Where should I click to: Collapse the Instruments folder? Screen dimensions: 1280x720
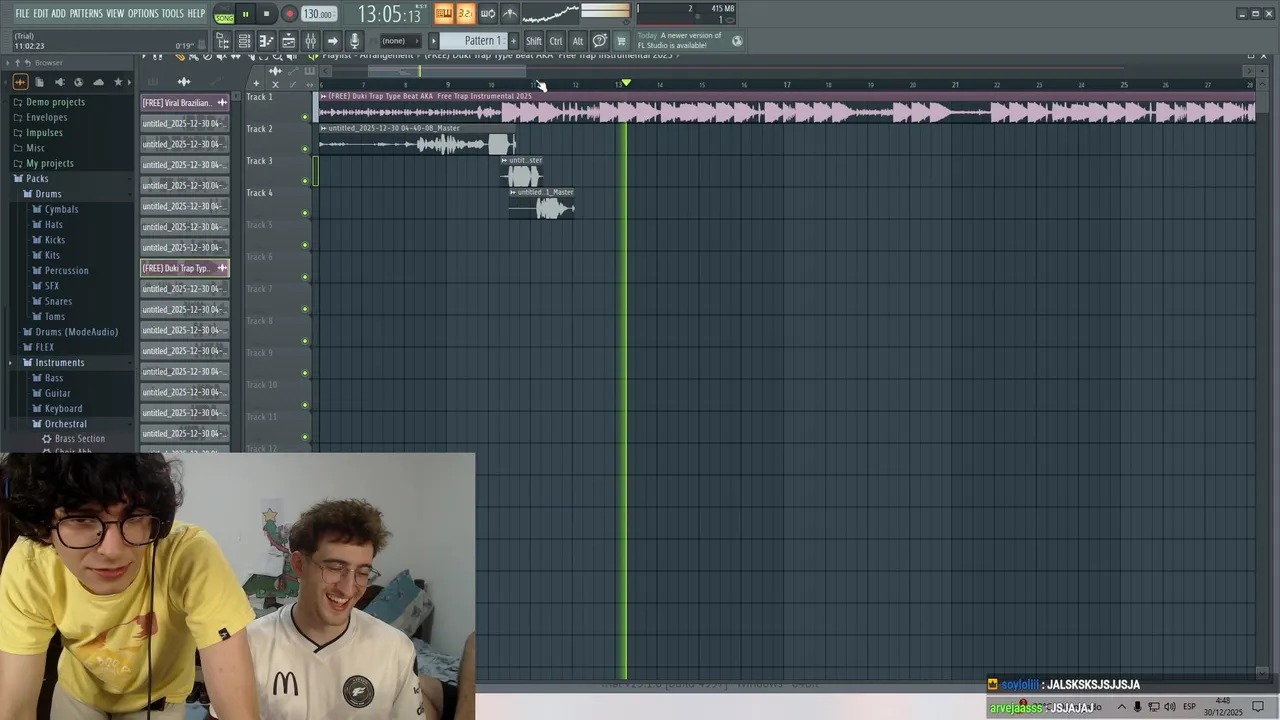[x=60, y=363]
